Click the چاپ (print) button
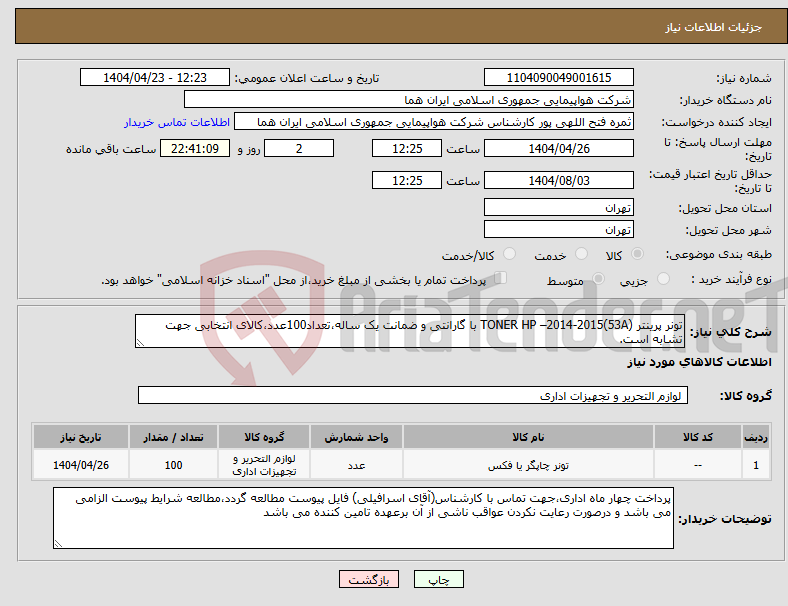This screenshot has height=606, width=788. pos(438,579)
